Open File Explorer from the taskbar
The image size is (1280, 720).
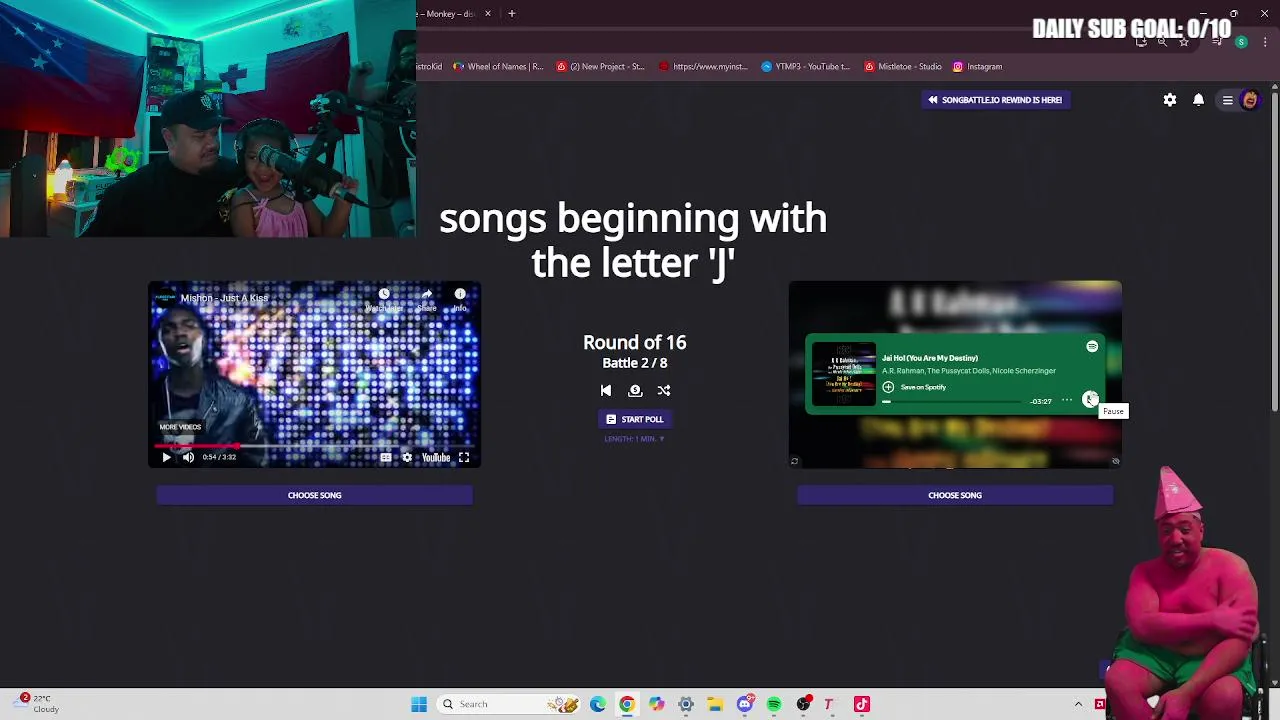[715, 704]
